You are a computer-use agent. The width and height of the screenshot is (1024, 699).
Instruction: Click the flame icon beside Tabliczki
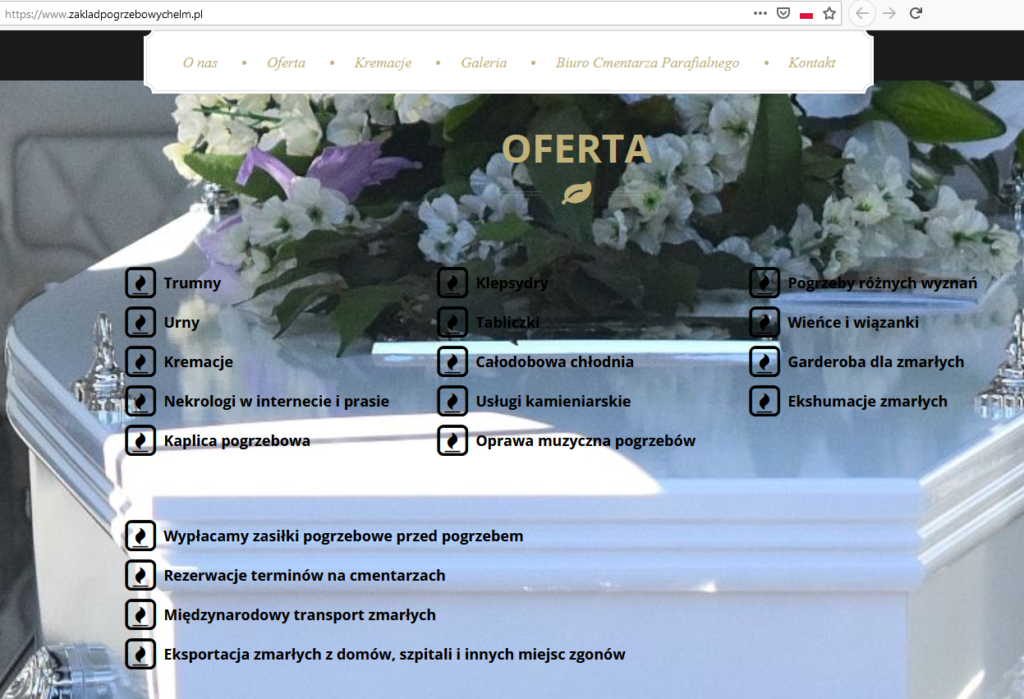coord(453,322)
